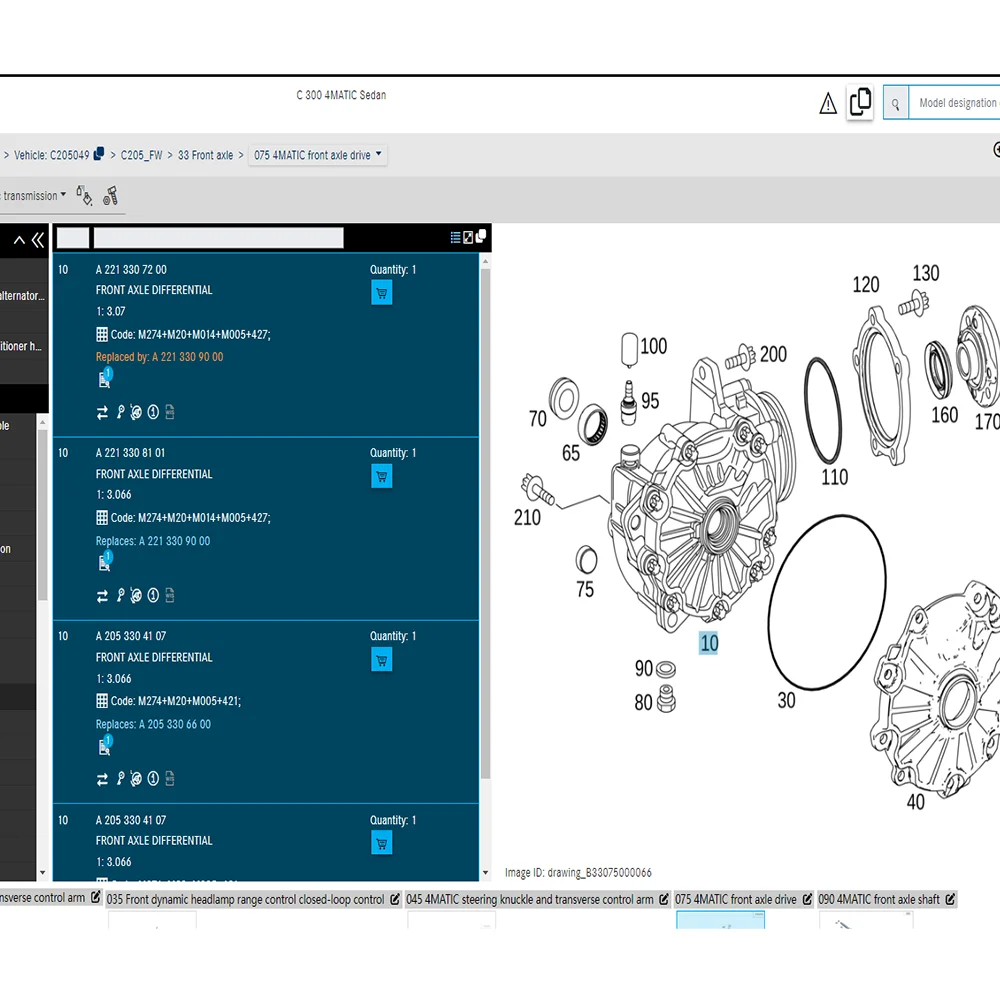Click the wide part filter field above parts list
Image resolution: width=1000 pixels, height=1000 pixels.
[219, 238]
